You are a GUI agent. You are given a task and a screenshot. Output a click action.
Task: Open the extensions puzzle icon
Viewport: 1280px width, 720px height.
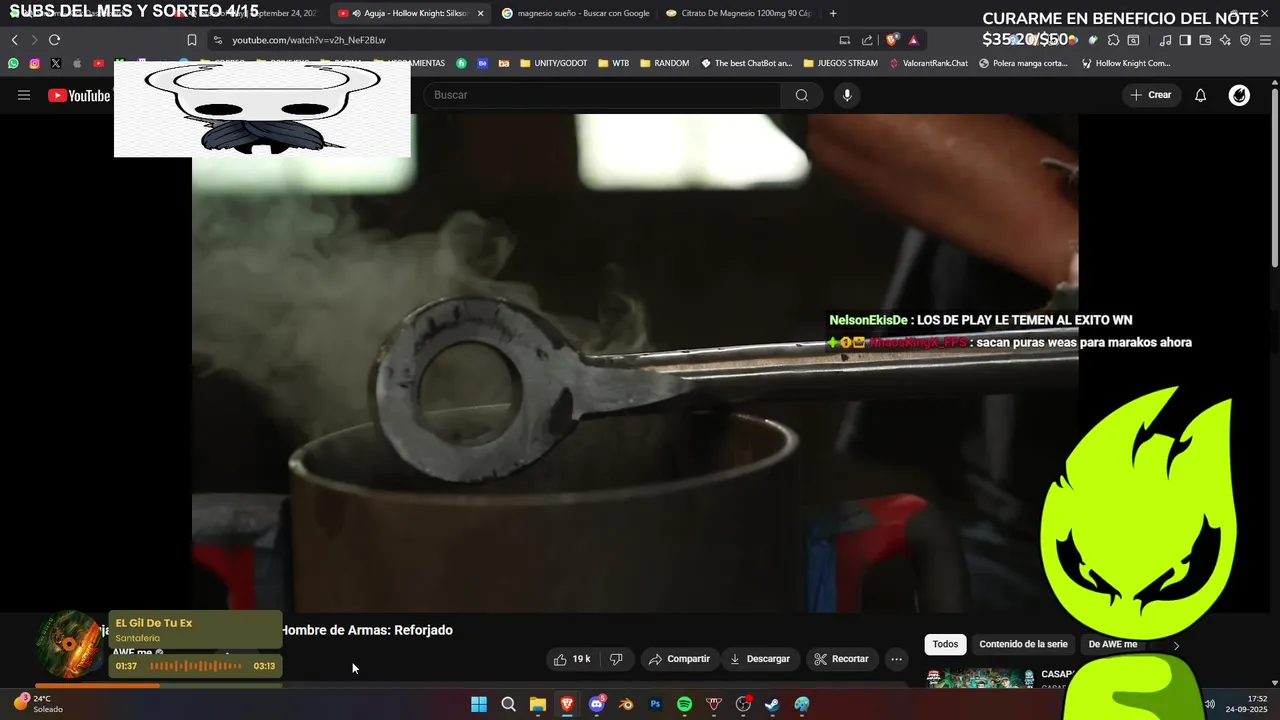(1113, 40)
